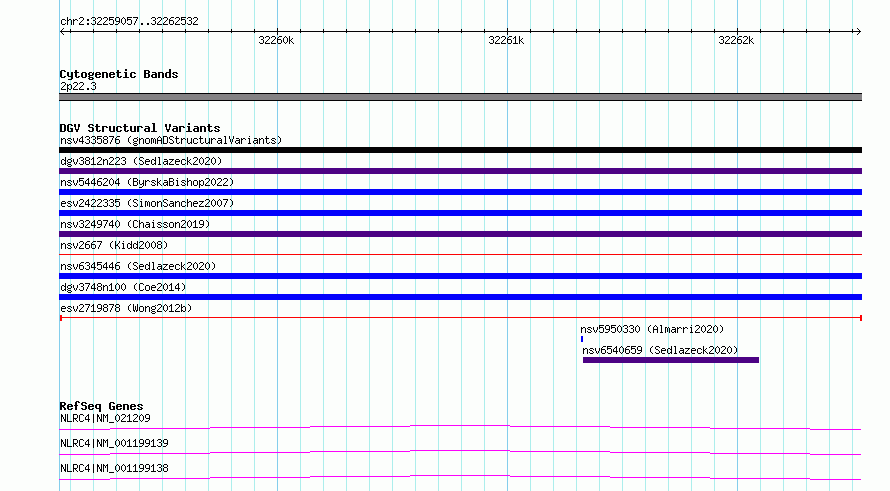This screenshot has height=491, width=890.
Task: Click the ruler's right arrowhead
Action: [x=858, y=31]
